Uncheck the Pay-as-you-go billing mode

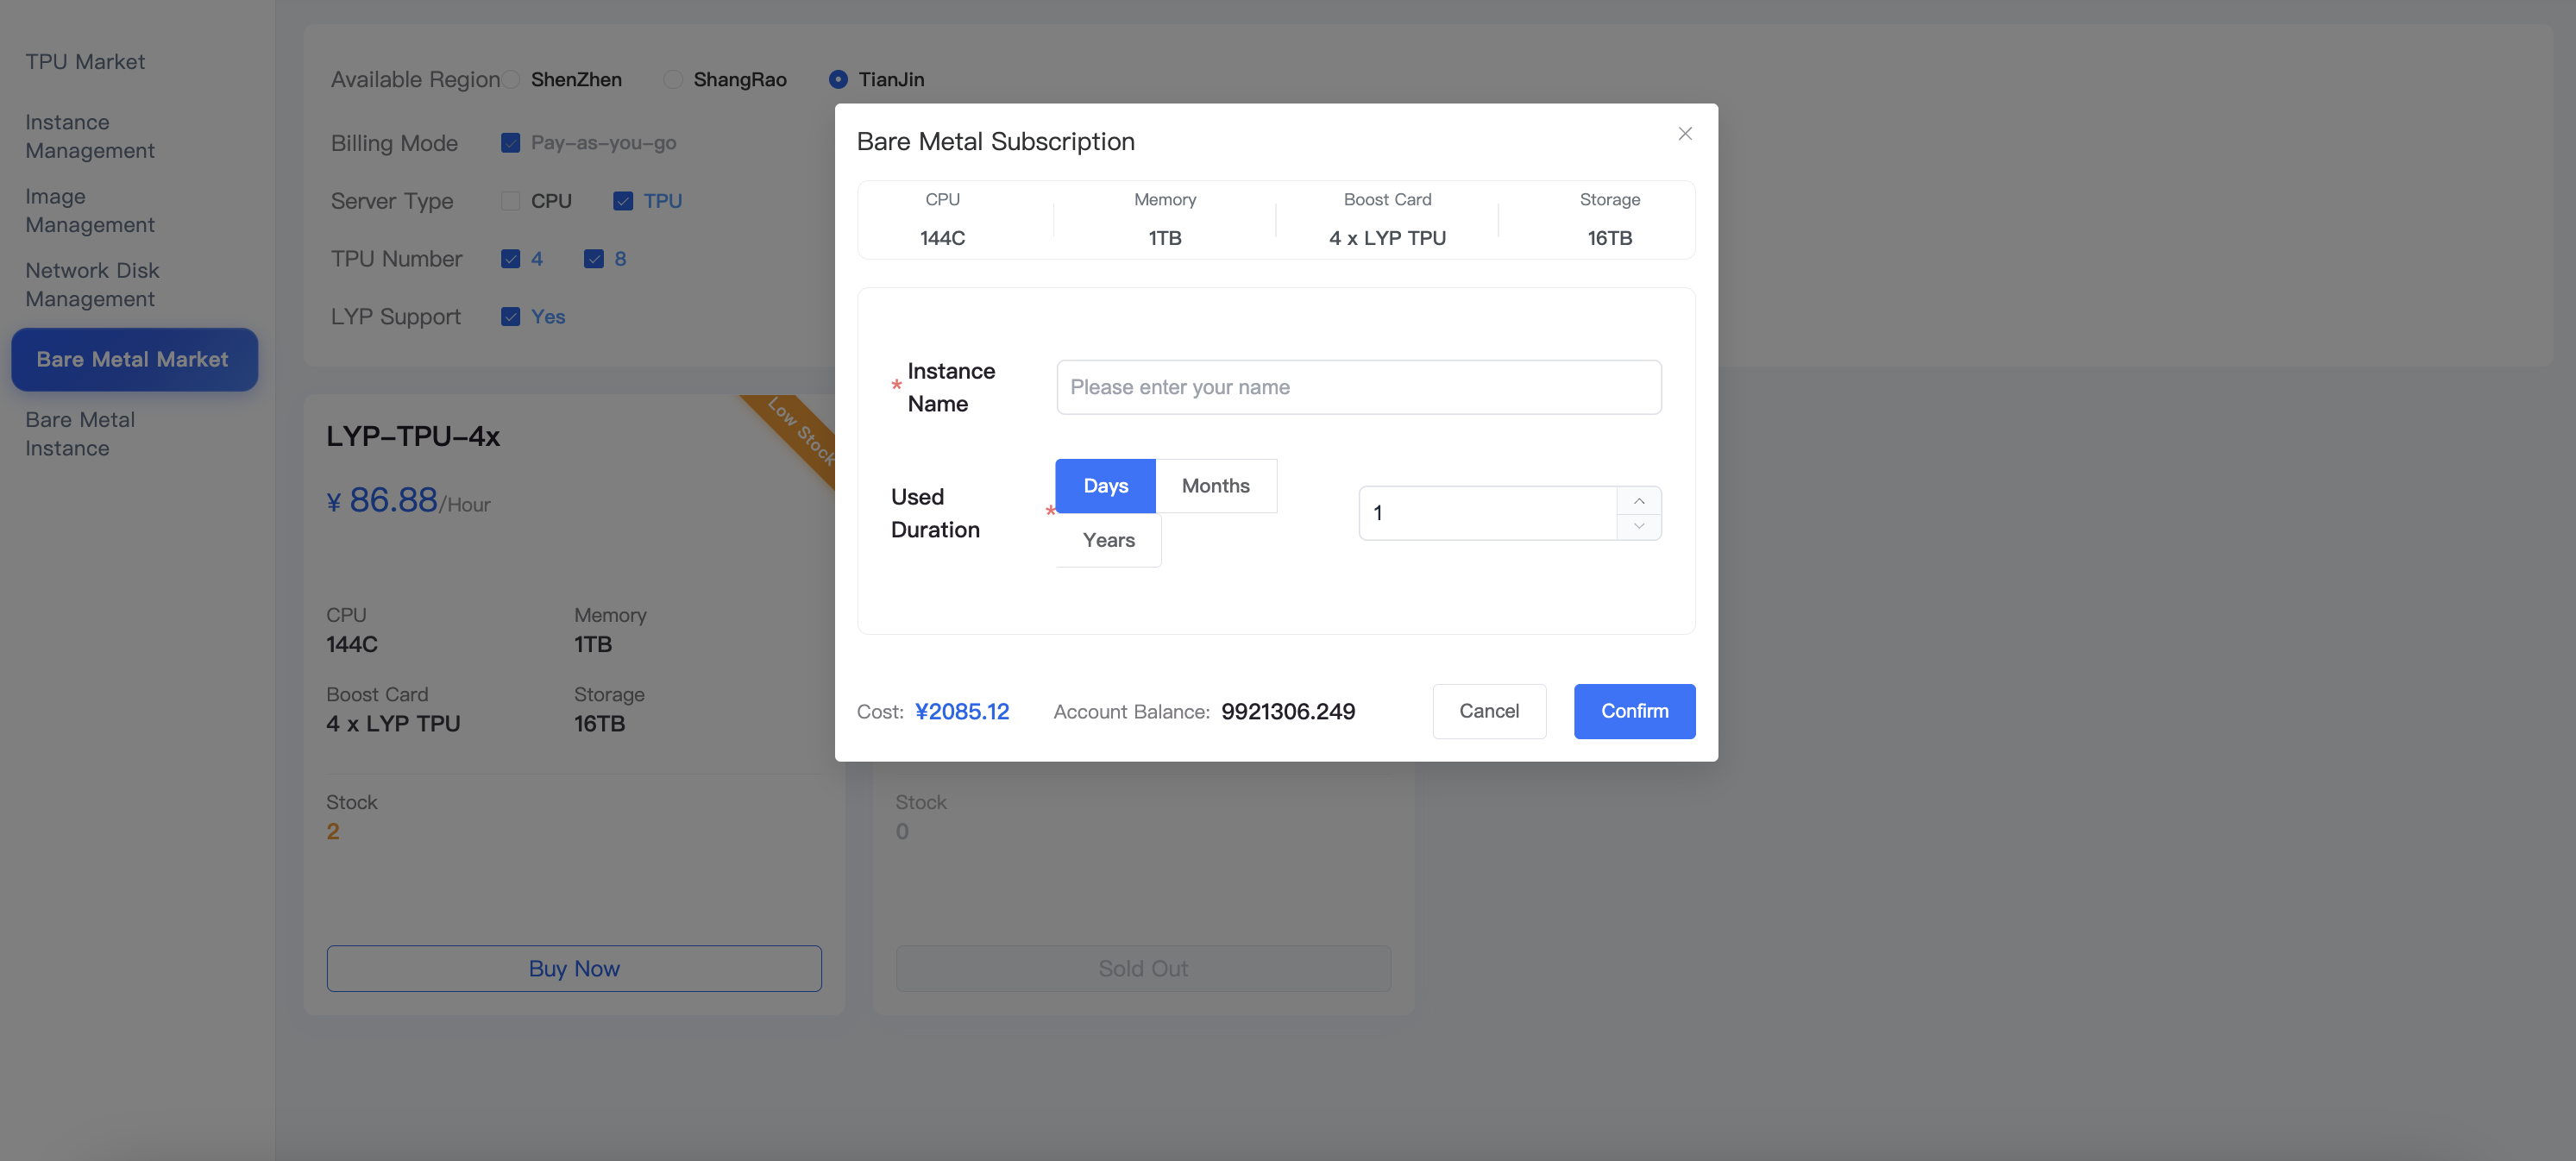[x=510, y=143]
